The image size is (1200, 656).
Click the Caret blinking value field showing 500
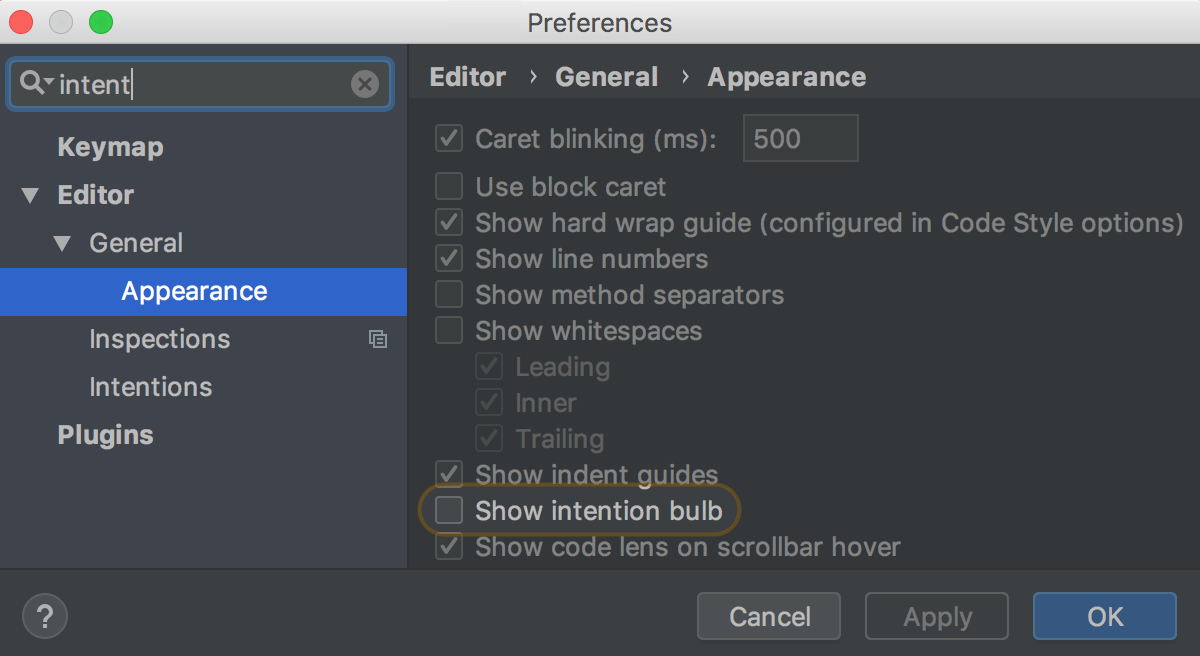pyautogui.click(x=800, y=138)
